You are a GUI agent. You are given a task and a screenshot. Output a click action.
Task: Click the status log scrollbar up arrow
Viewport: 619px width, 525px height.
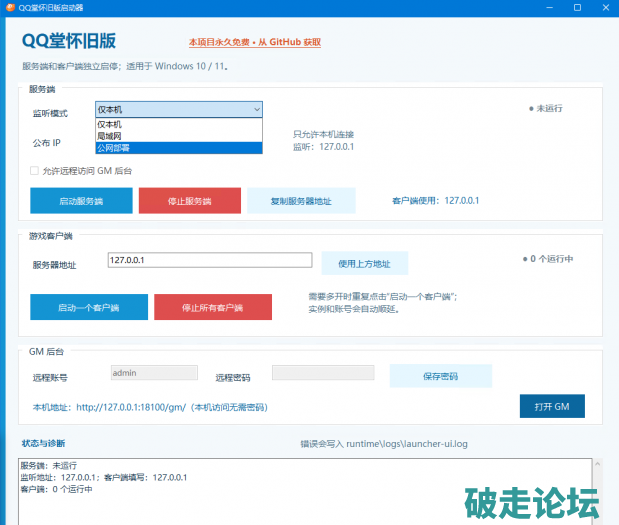[x=597, y=463]
